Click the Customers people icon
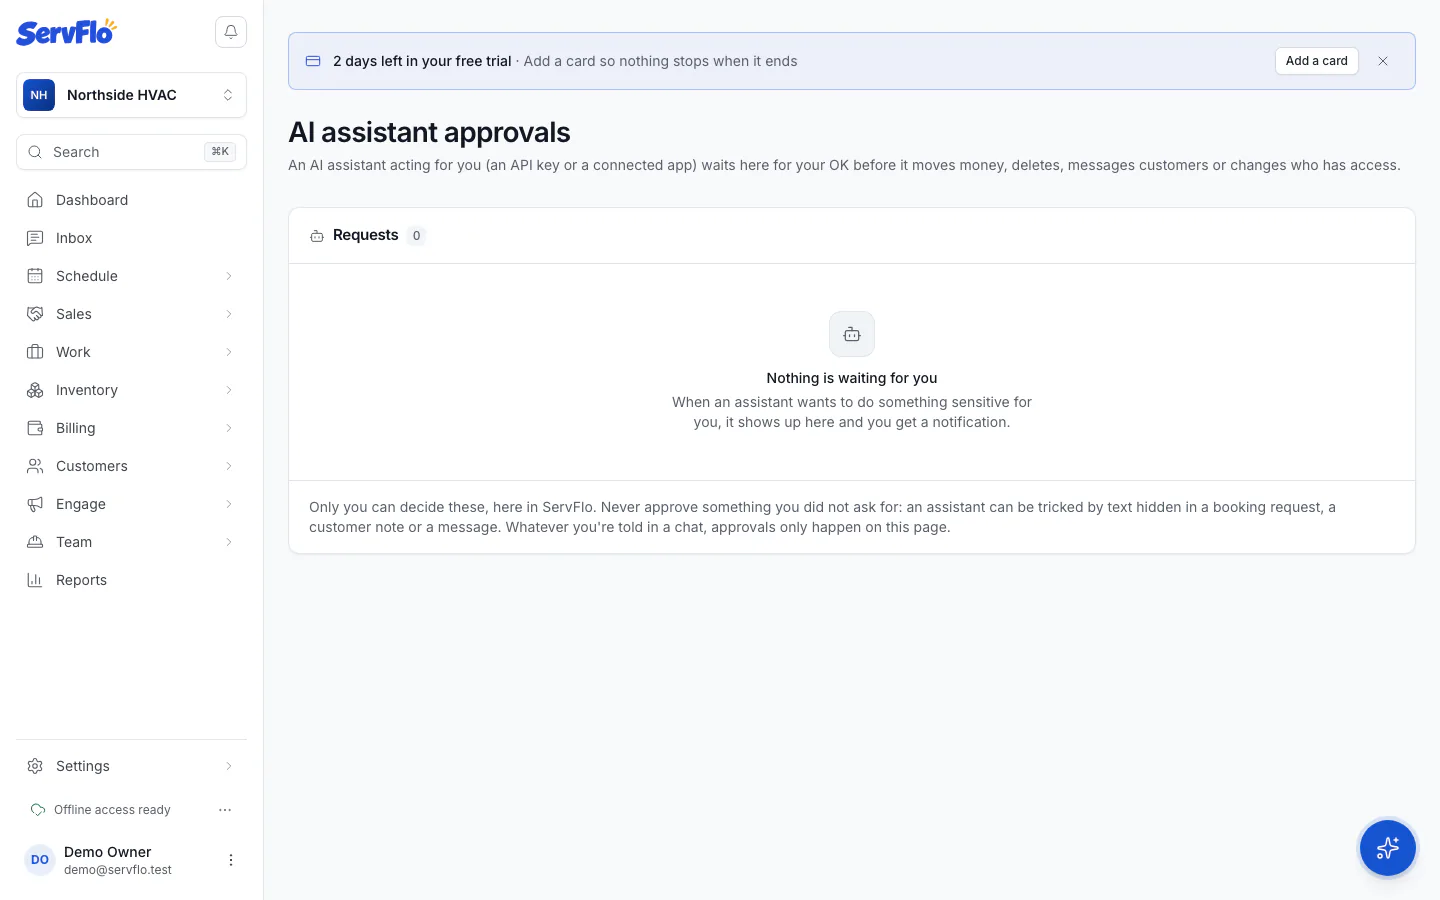1440x900 pixels. click(x=35, y=466)
